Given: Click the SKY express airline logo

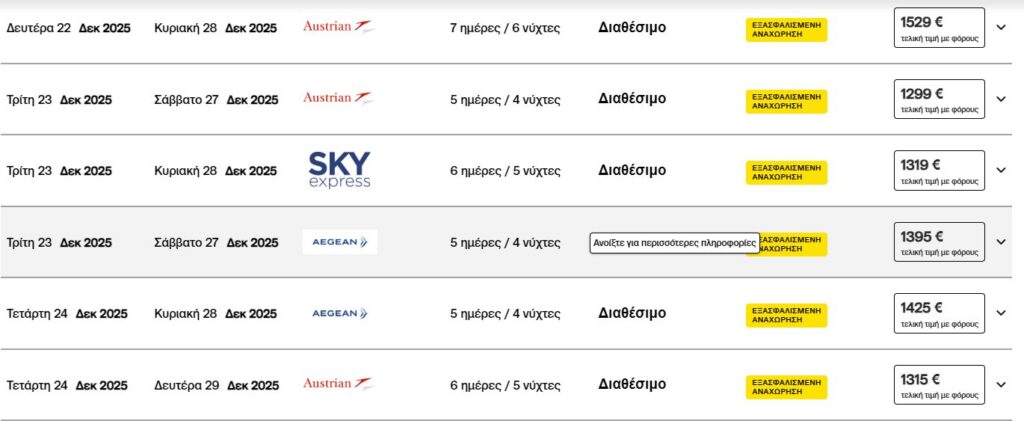Looking at the screenshot, I should point(339,170).
